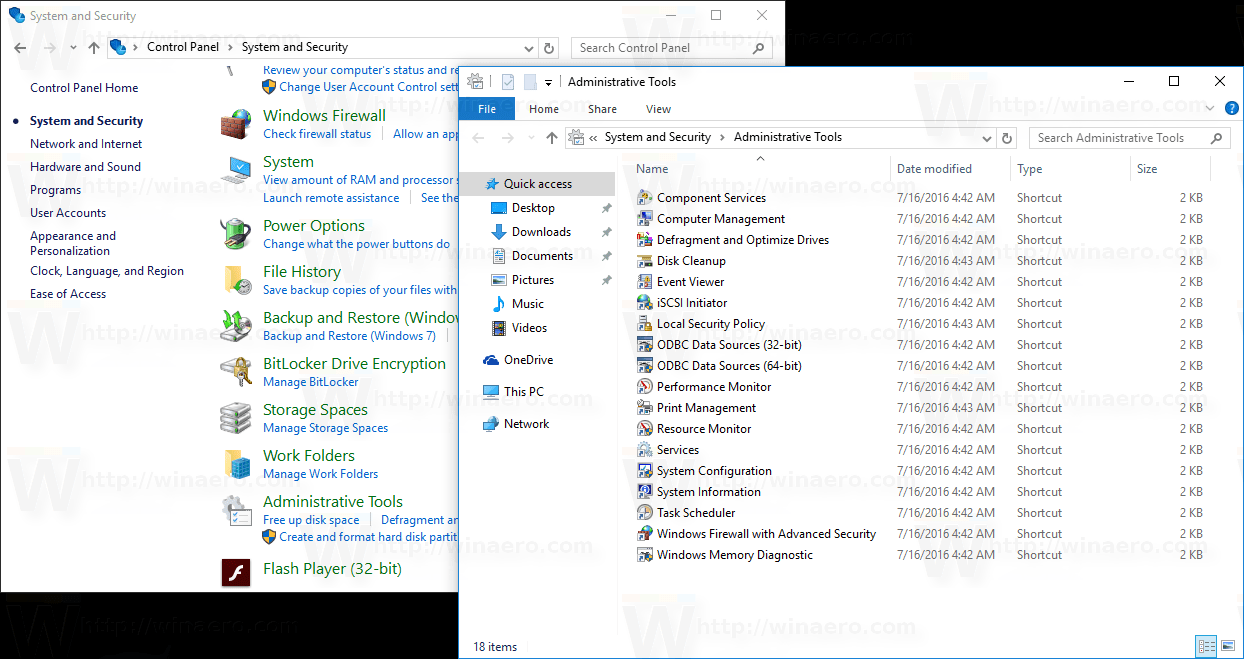Expand the Quick Access Toolbar customization arrow

click(x=548, y=81)
